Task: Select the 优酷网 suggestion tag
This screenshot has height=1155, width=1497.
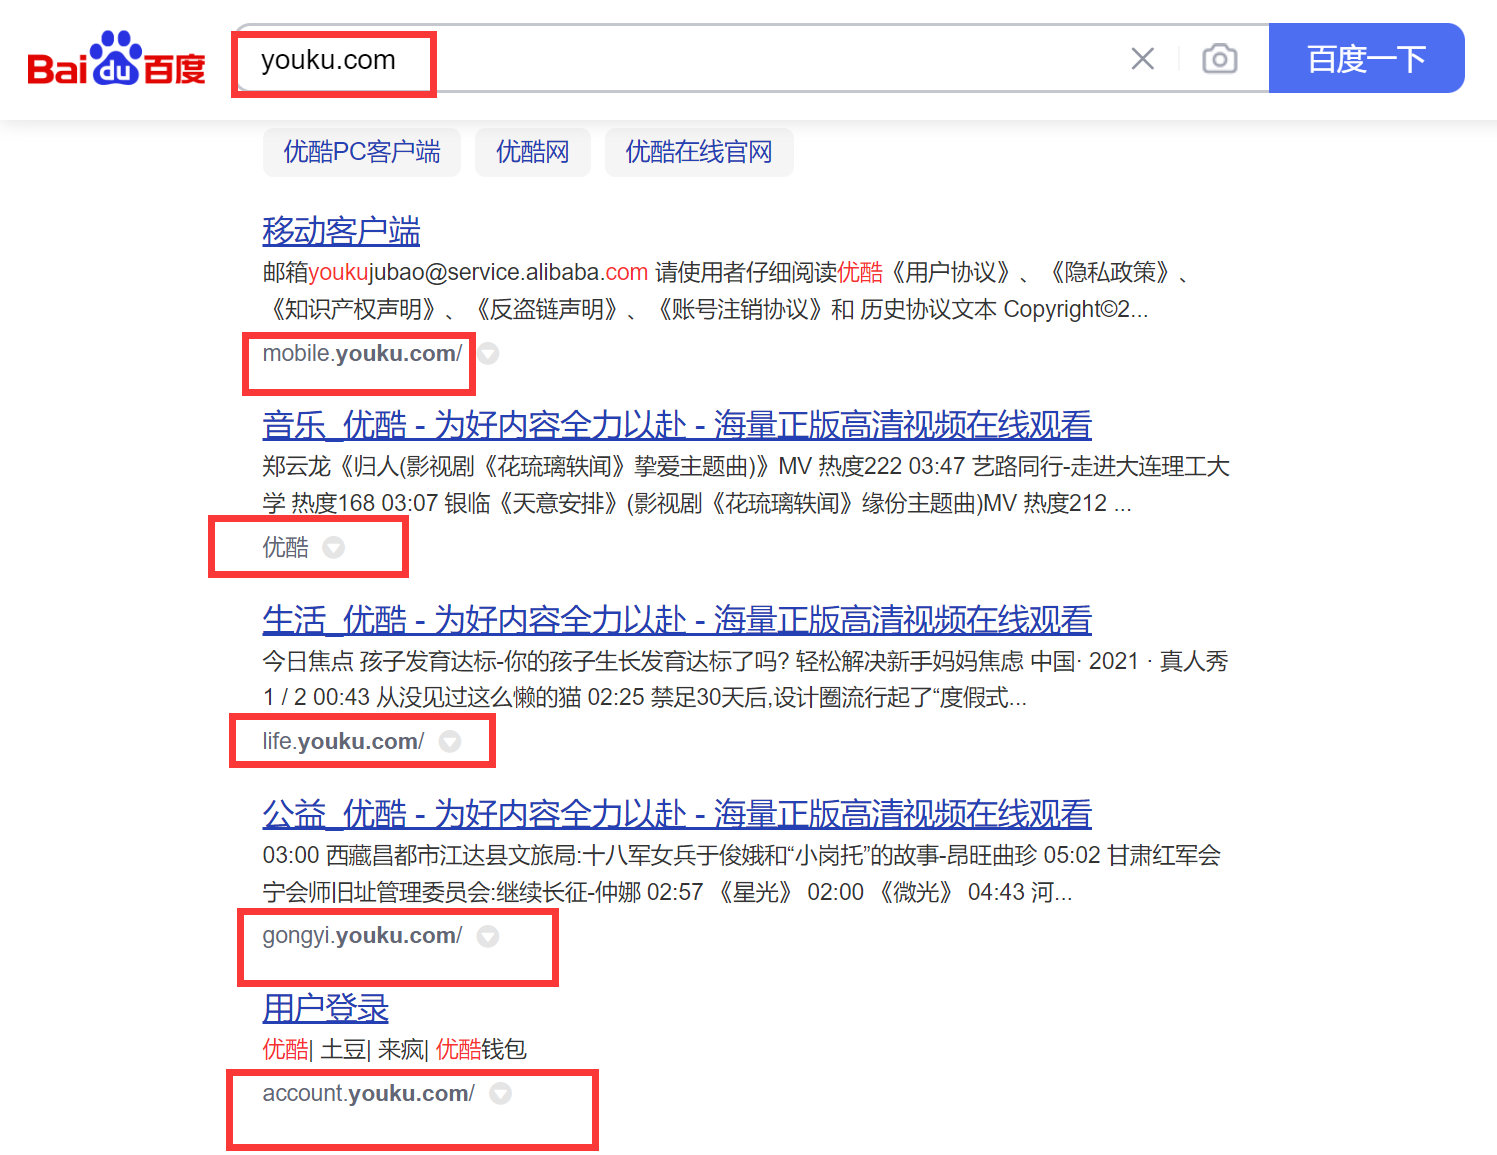Action: click(532, 152)
